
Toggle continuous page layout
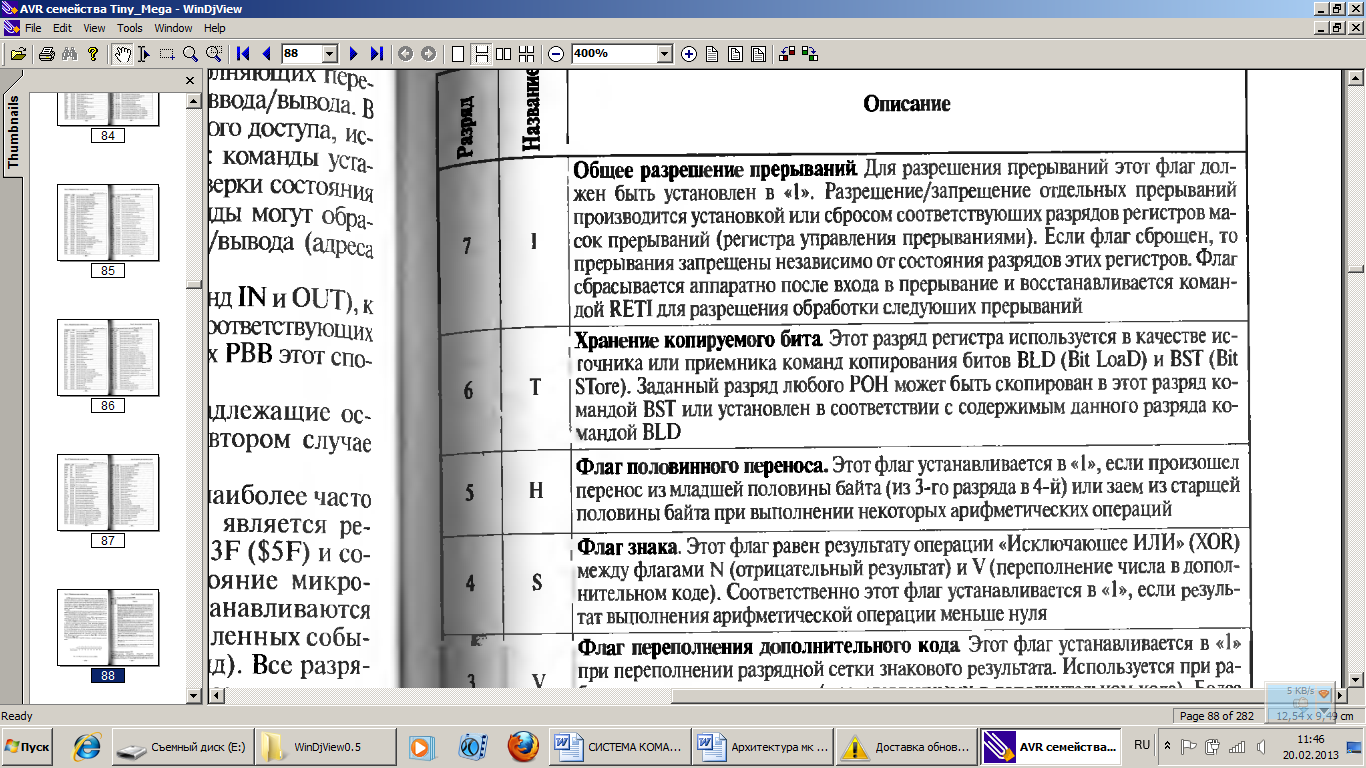pyautogui.click(x=481, y=54)
